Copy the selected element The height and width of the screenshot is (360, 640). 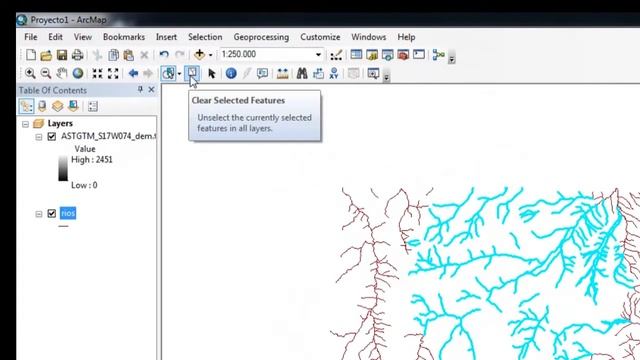pyautogui.click(x=113, y=55)
